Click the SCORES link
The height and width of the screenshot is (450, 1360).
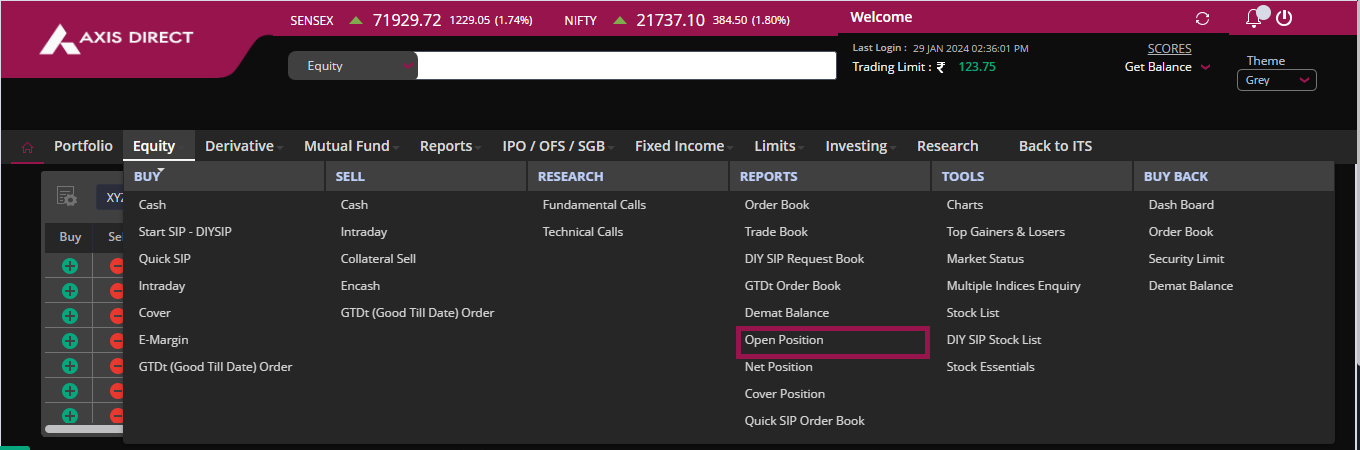(x=1169, y=48)
